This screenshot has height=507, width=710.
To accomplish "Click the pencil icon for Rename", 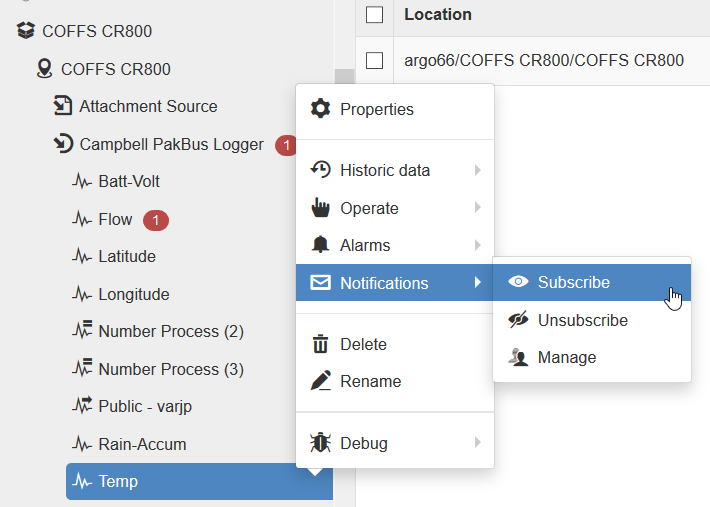I will [x=321, y=381].
